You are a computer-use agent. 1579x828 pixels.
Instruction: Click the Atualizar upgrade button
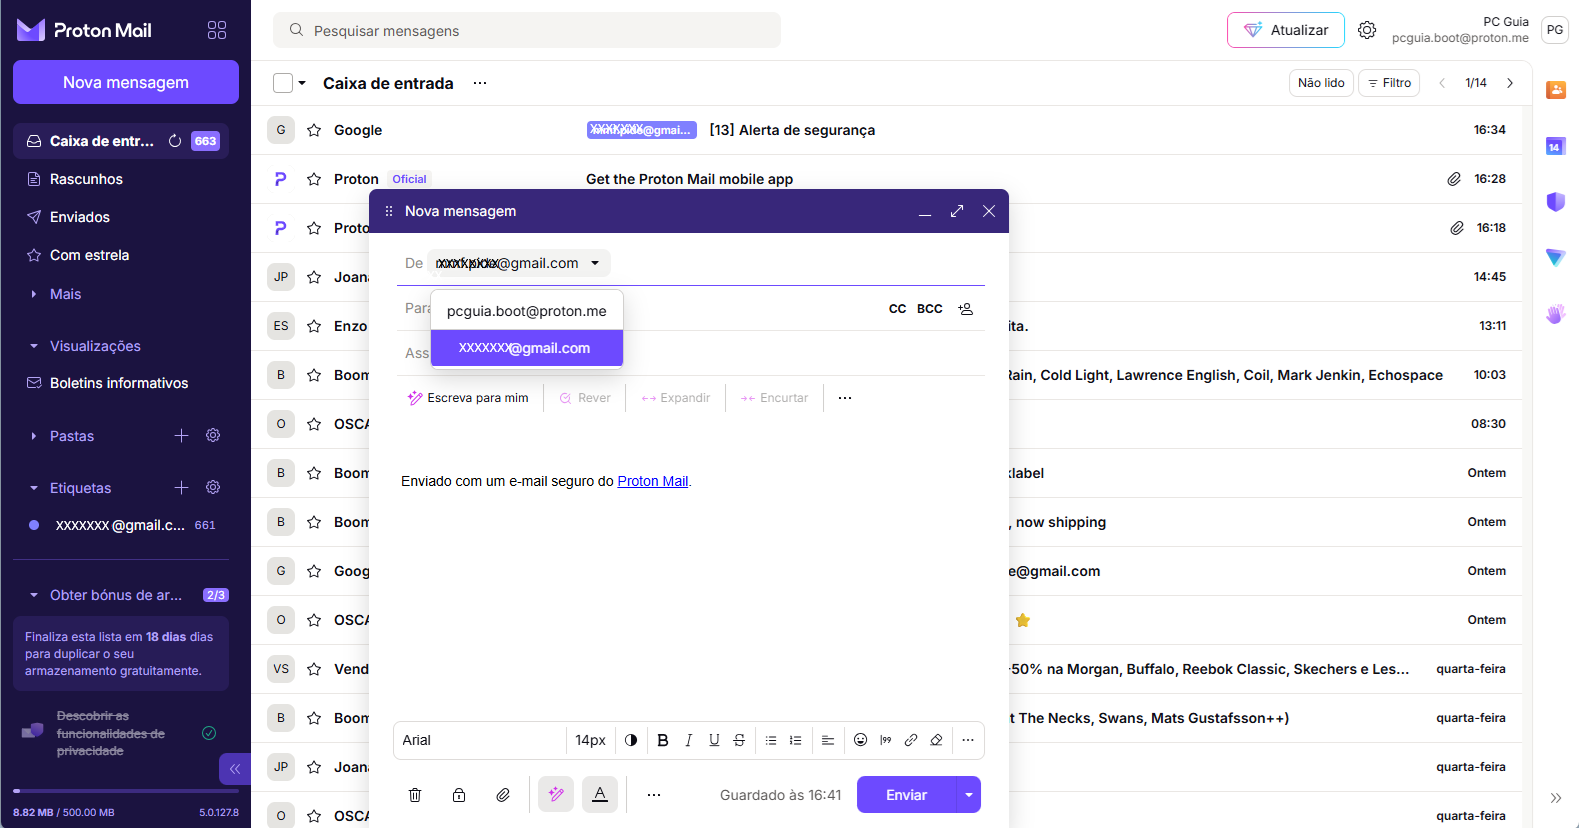[1286, 30]
